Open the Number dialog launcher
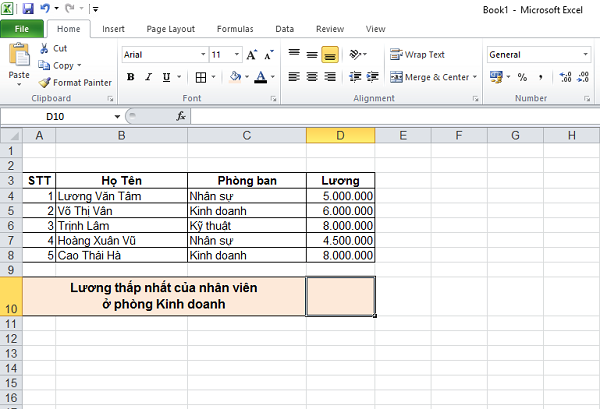This screenshot has width=600, height=409. tap(587, 99)
